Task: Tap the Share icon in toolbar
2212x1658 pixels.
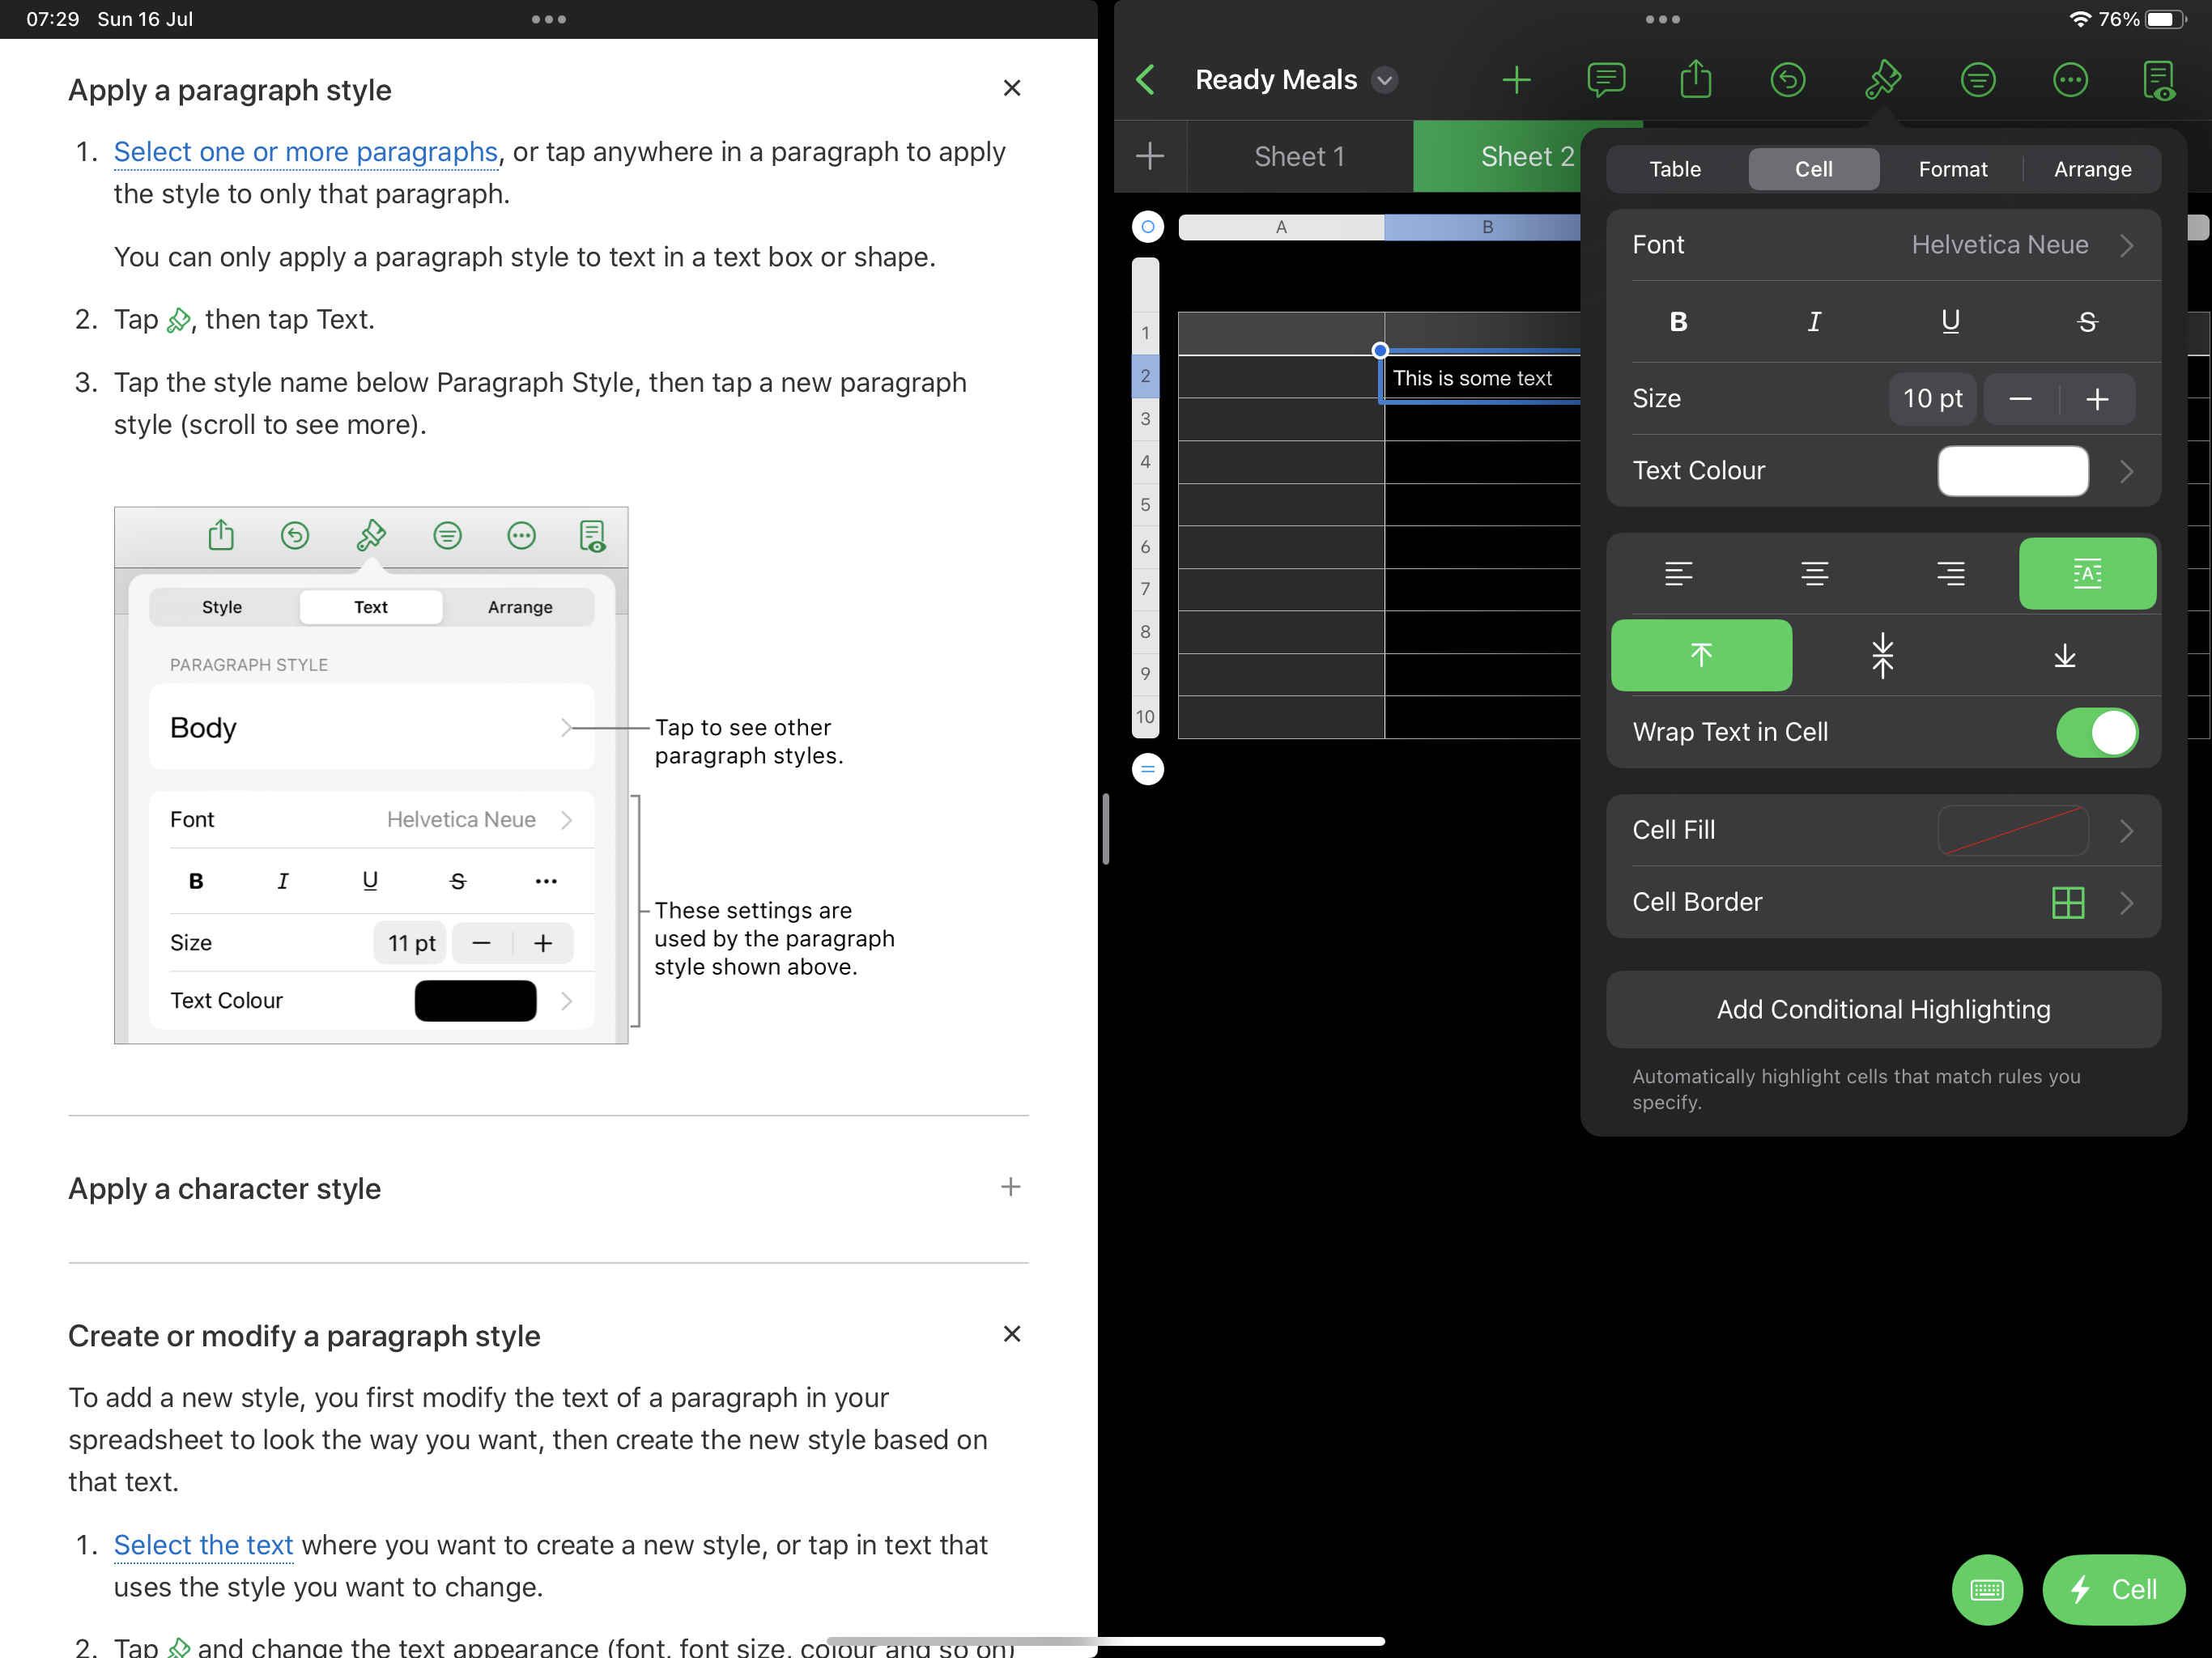Action: [1696, 80]
